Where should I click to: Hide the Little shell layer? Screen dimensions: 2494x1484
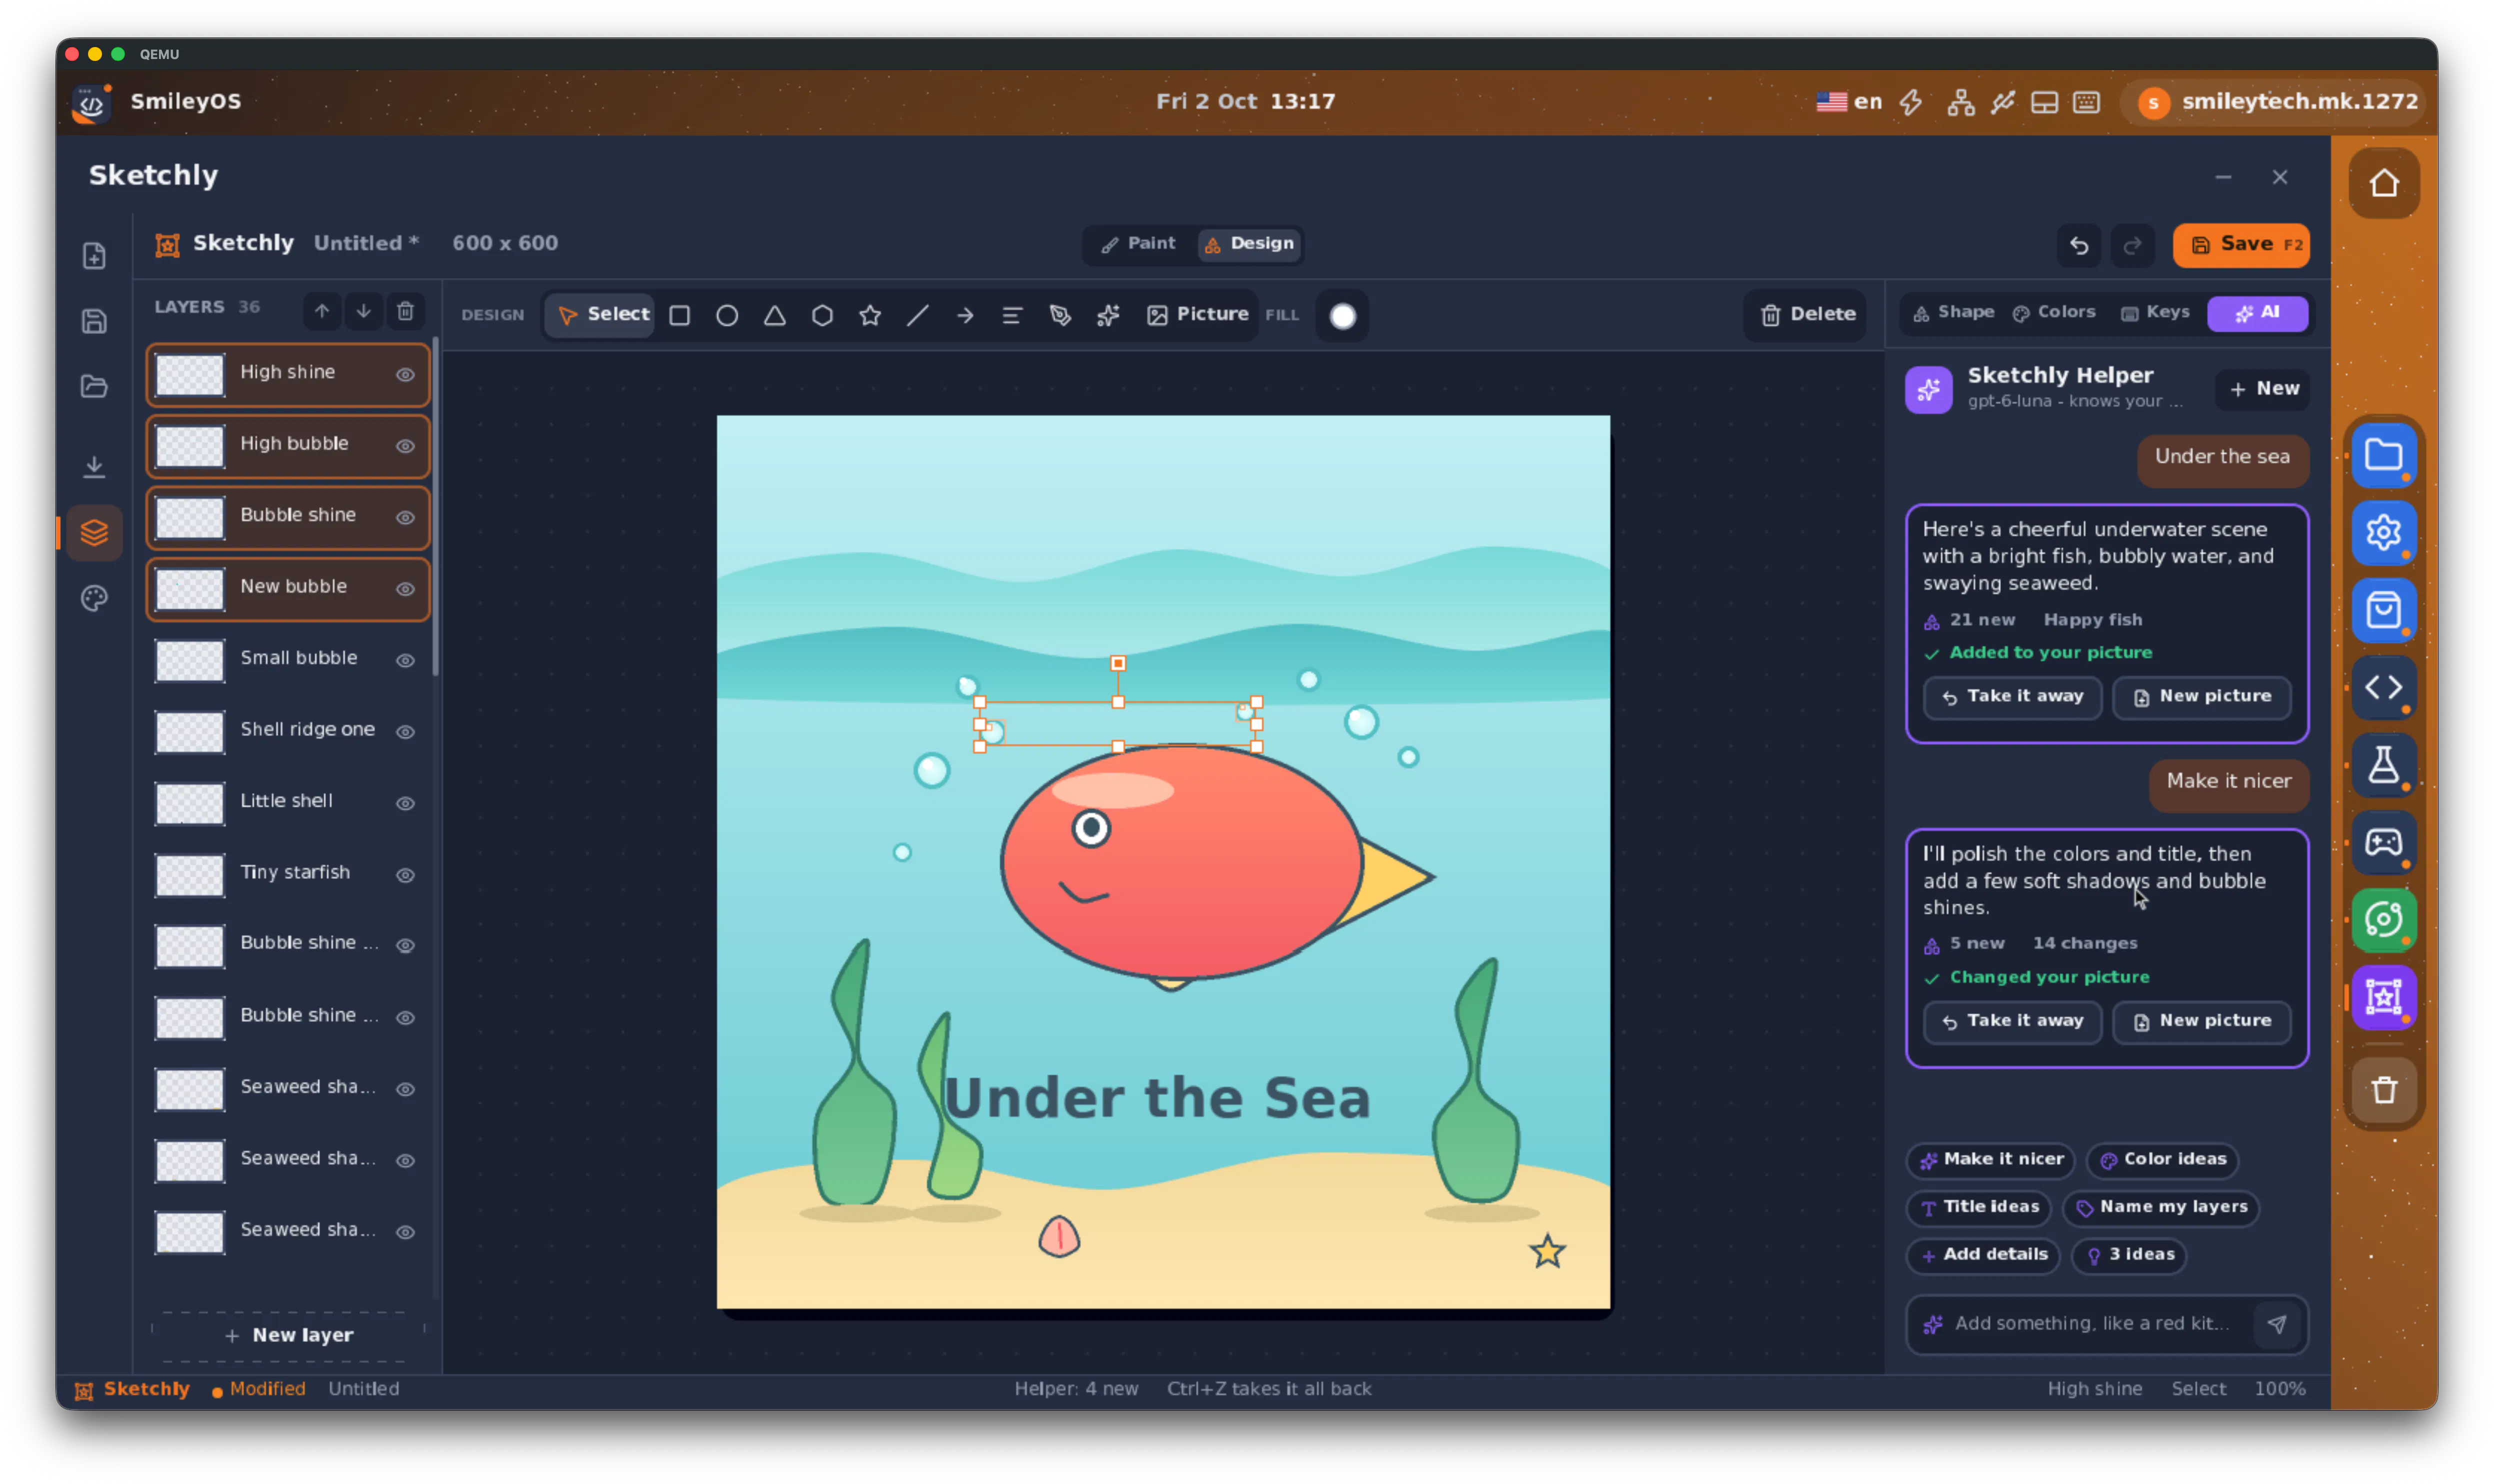pyautogui.click(x=405, y=803)
